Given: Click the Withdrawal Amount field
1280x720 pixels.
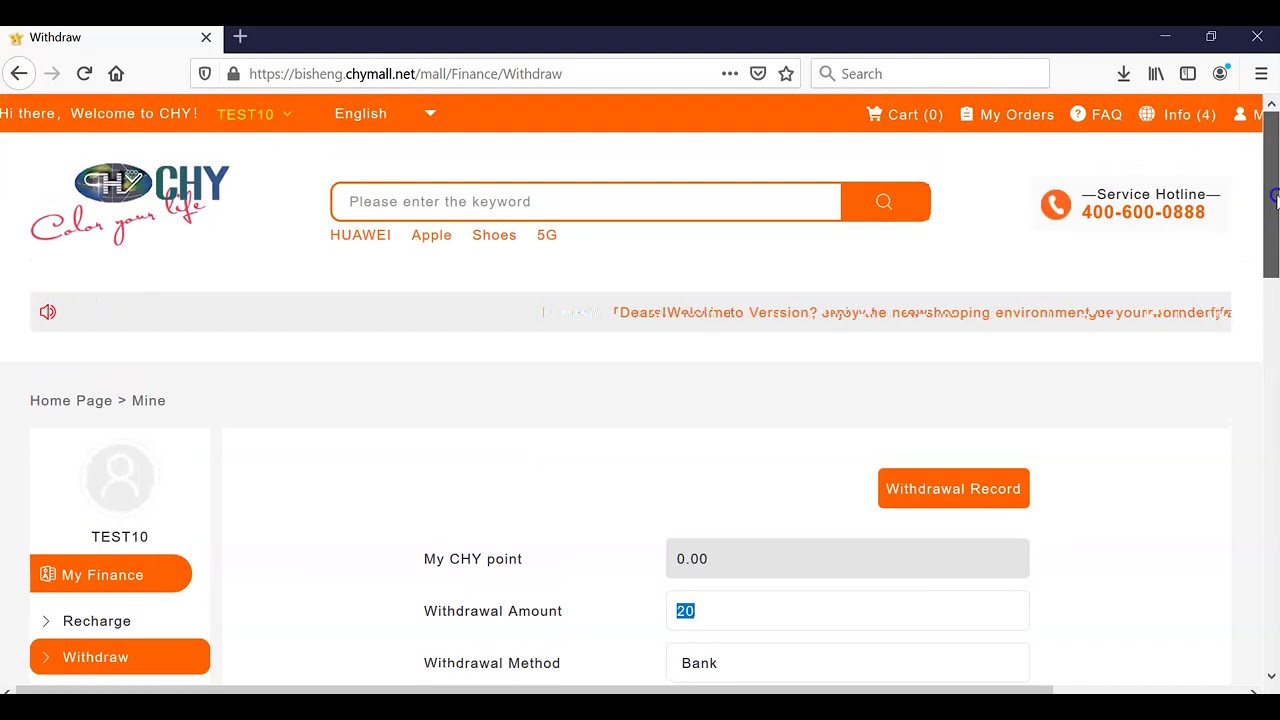Looking at the screenshot, I should 847,611.
